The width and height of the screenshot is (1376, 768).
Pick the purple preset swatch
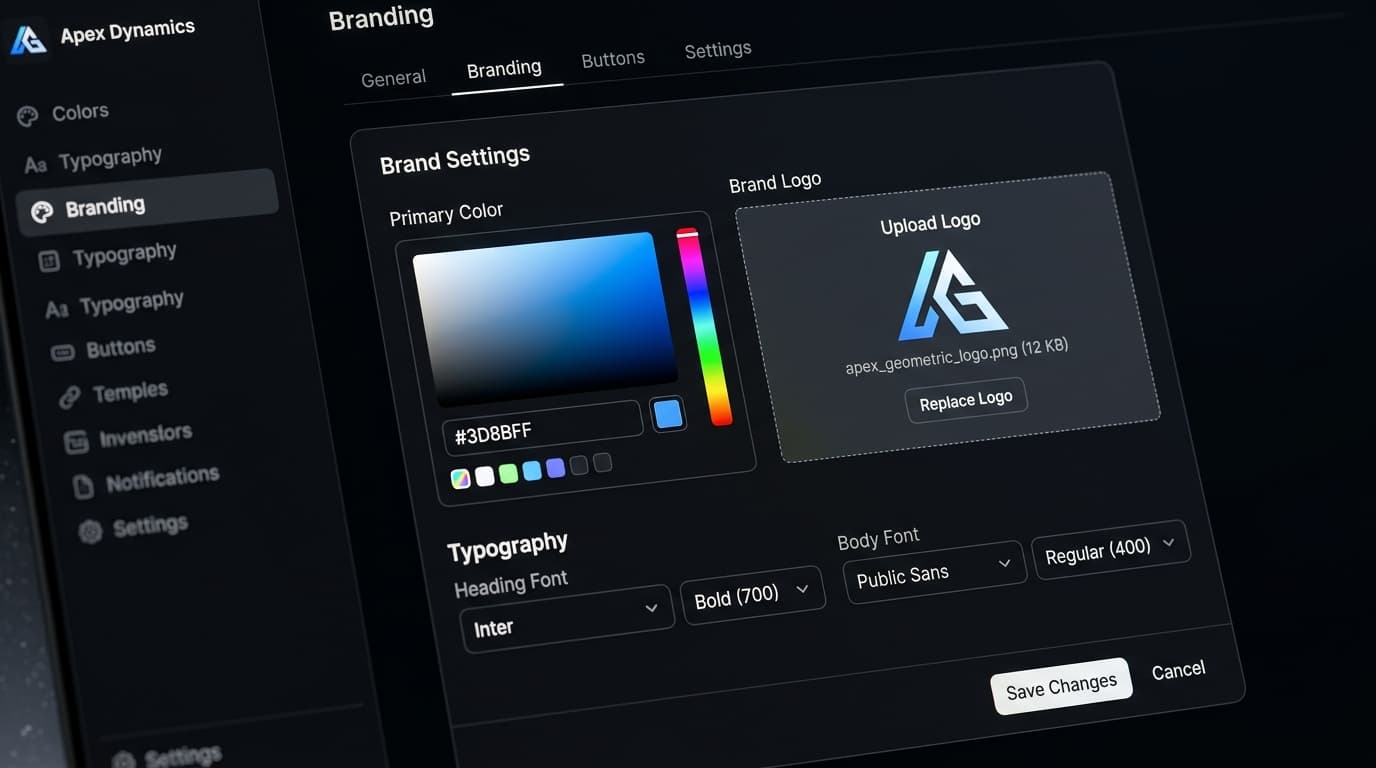(x=555, y=467)
